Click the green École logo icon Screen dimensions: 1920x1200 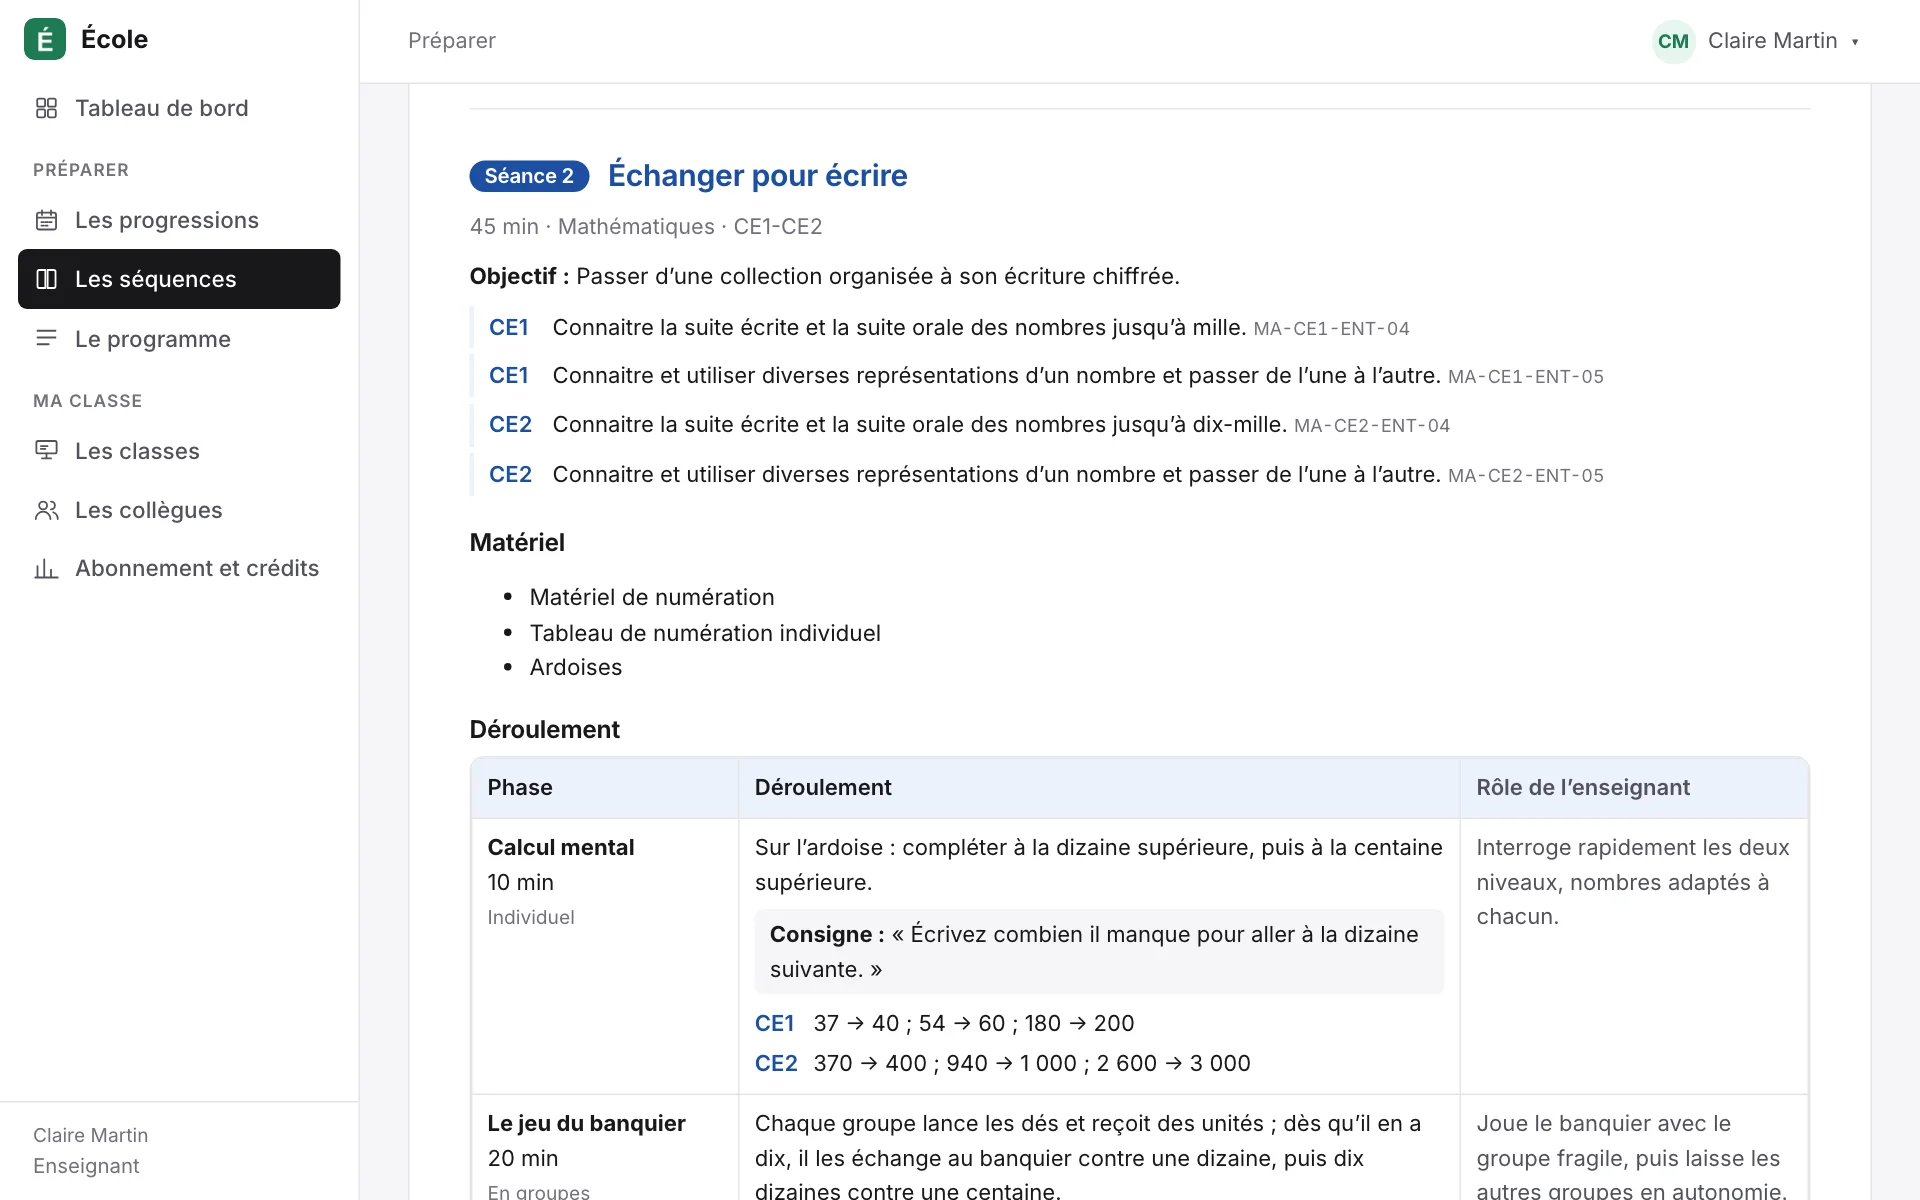pos(45,39)
